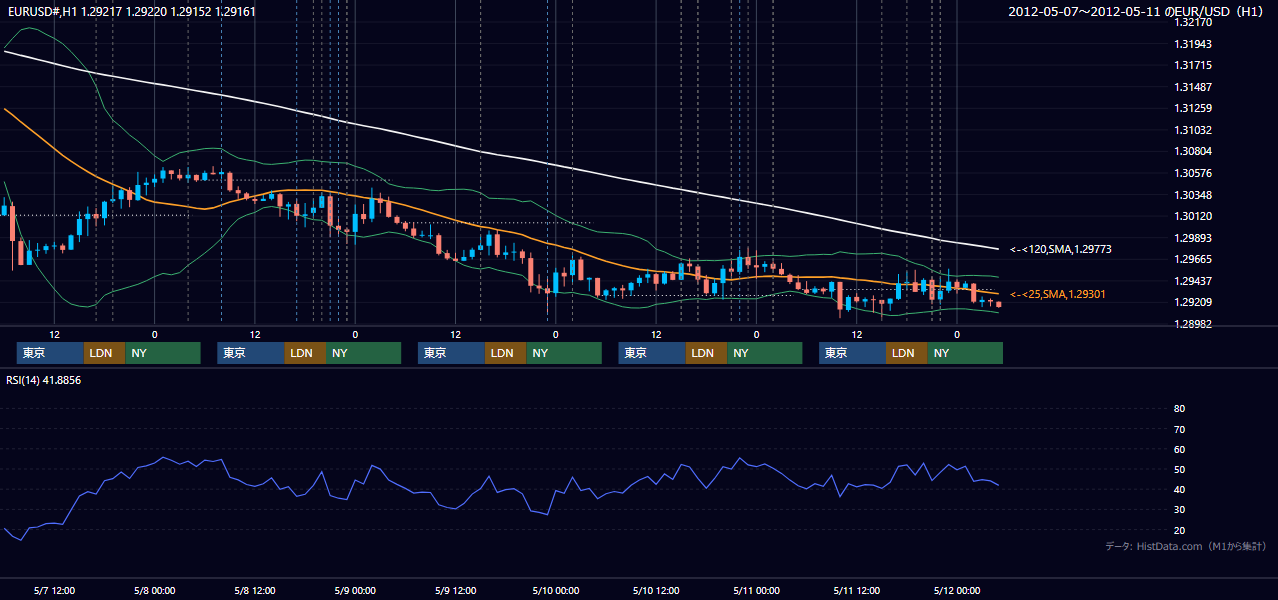1278x600 pixels.
Task: Click the 1.31259 price label
Action: tap(1193, 108)
